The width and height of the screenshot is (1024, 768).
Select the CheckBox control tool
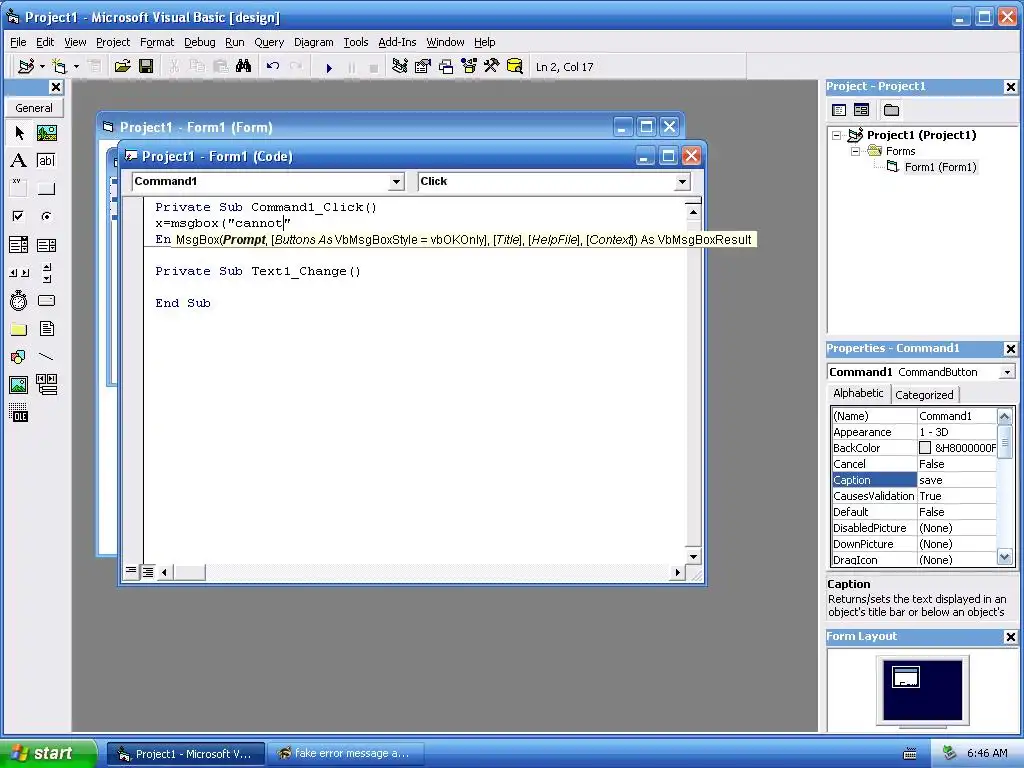click(x=19, y=216)
